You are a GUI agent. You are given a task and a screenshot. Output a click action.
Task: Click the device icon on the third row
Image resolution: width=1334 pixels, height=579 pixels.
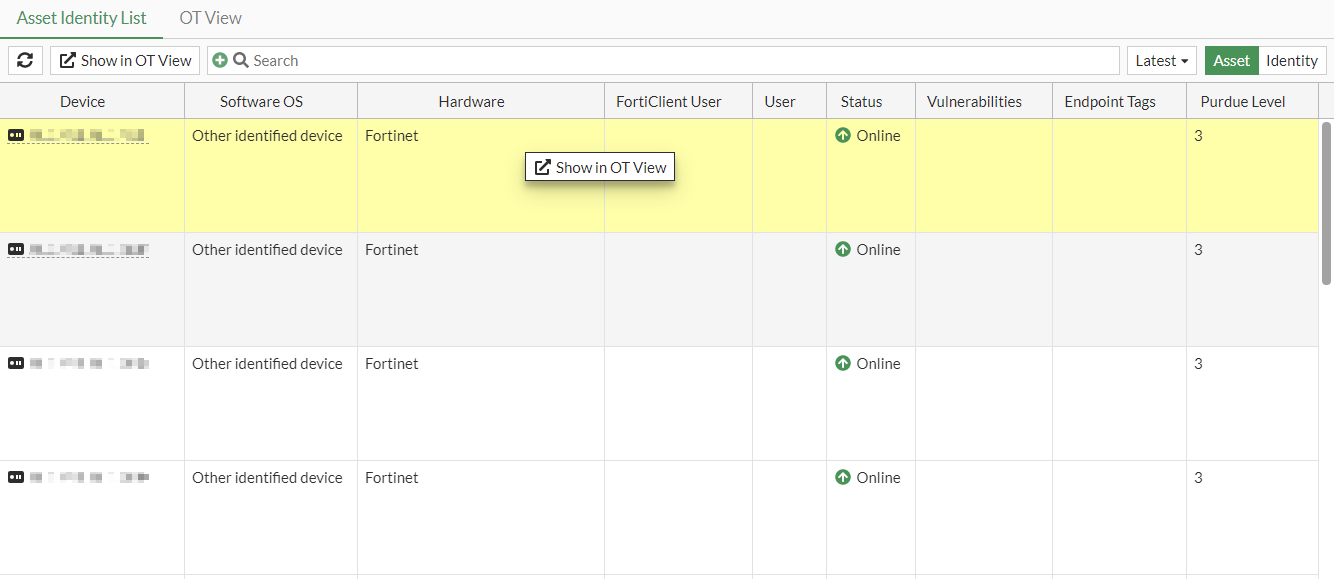pos(15,363)
